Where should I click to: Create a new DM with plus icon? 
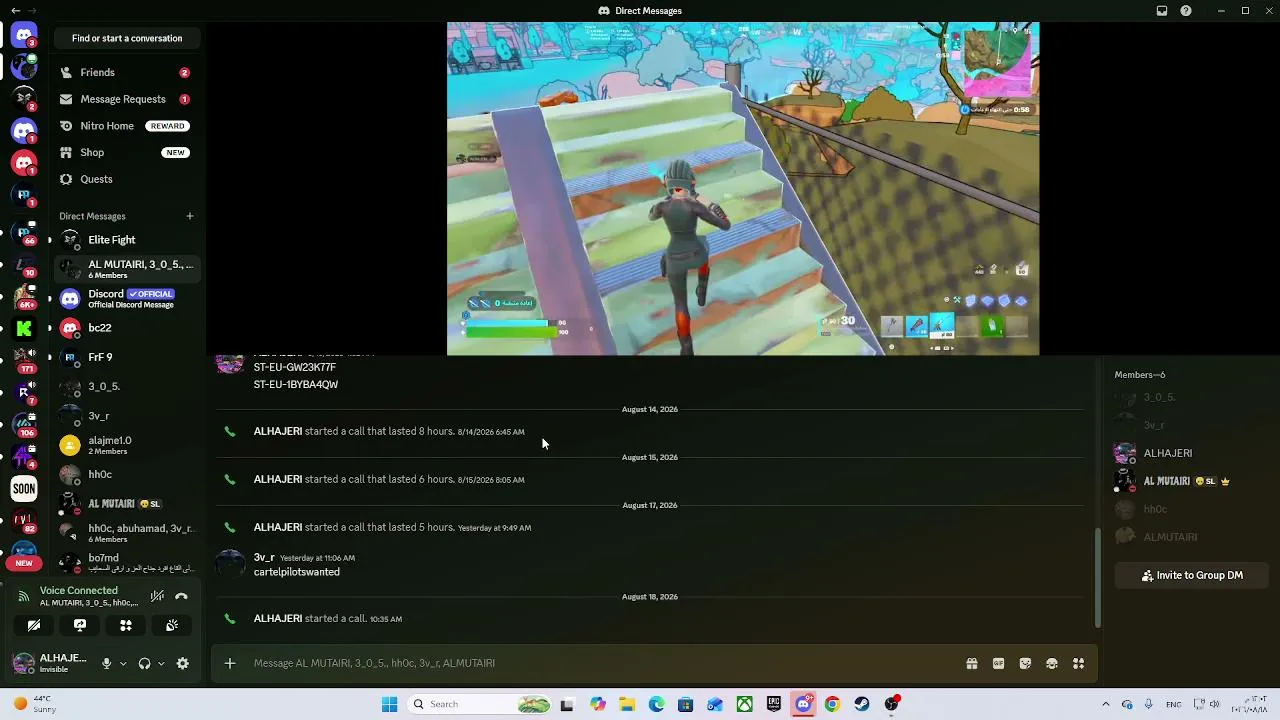click(189, 216)
